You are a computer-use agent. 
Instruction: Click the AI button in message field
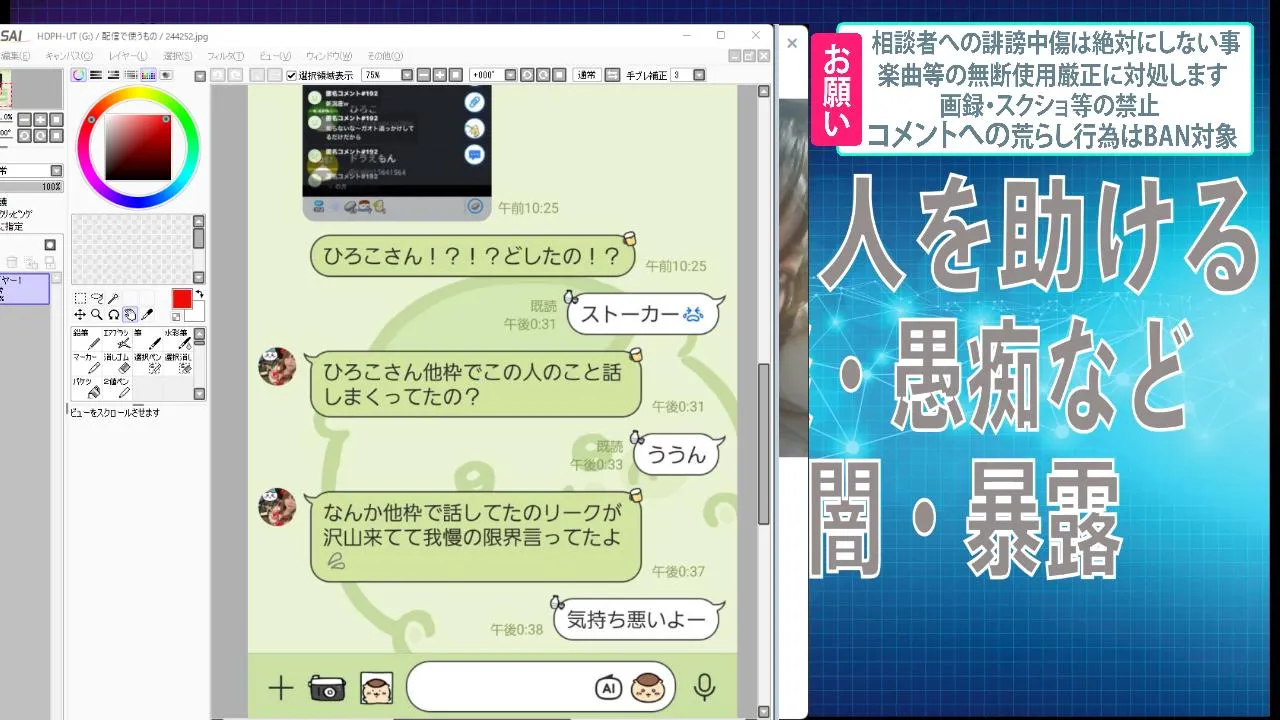609,688
